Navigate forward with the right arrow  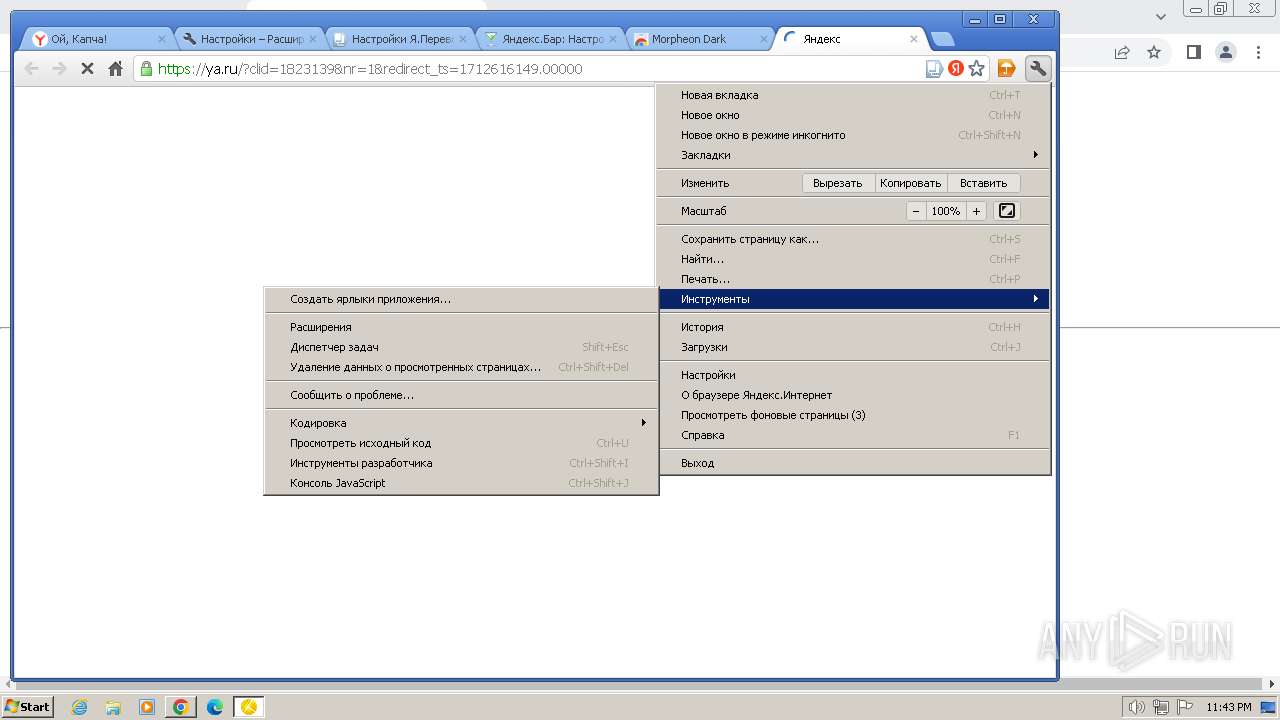pos(59,68)
